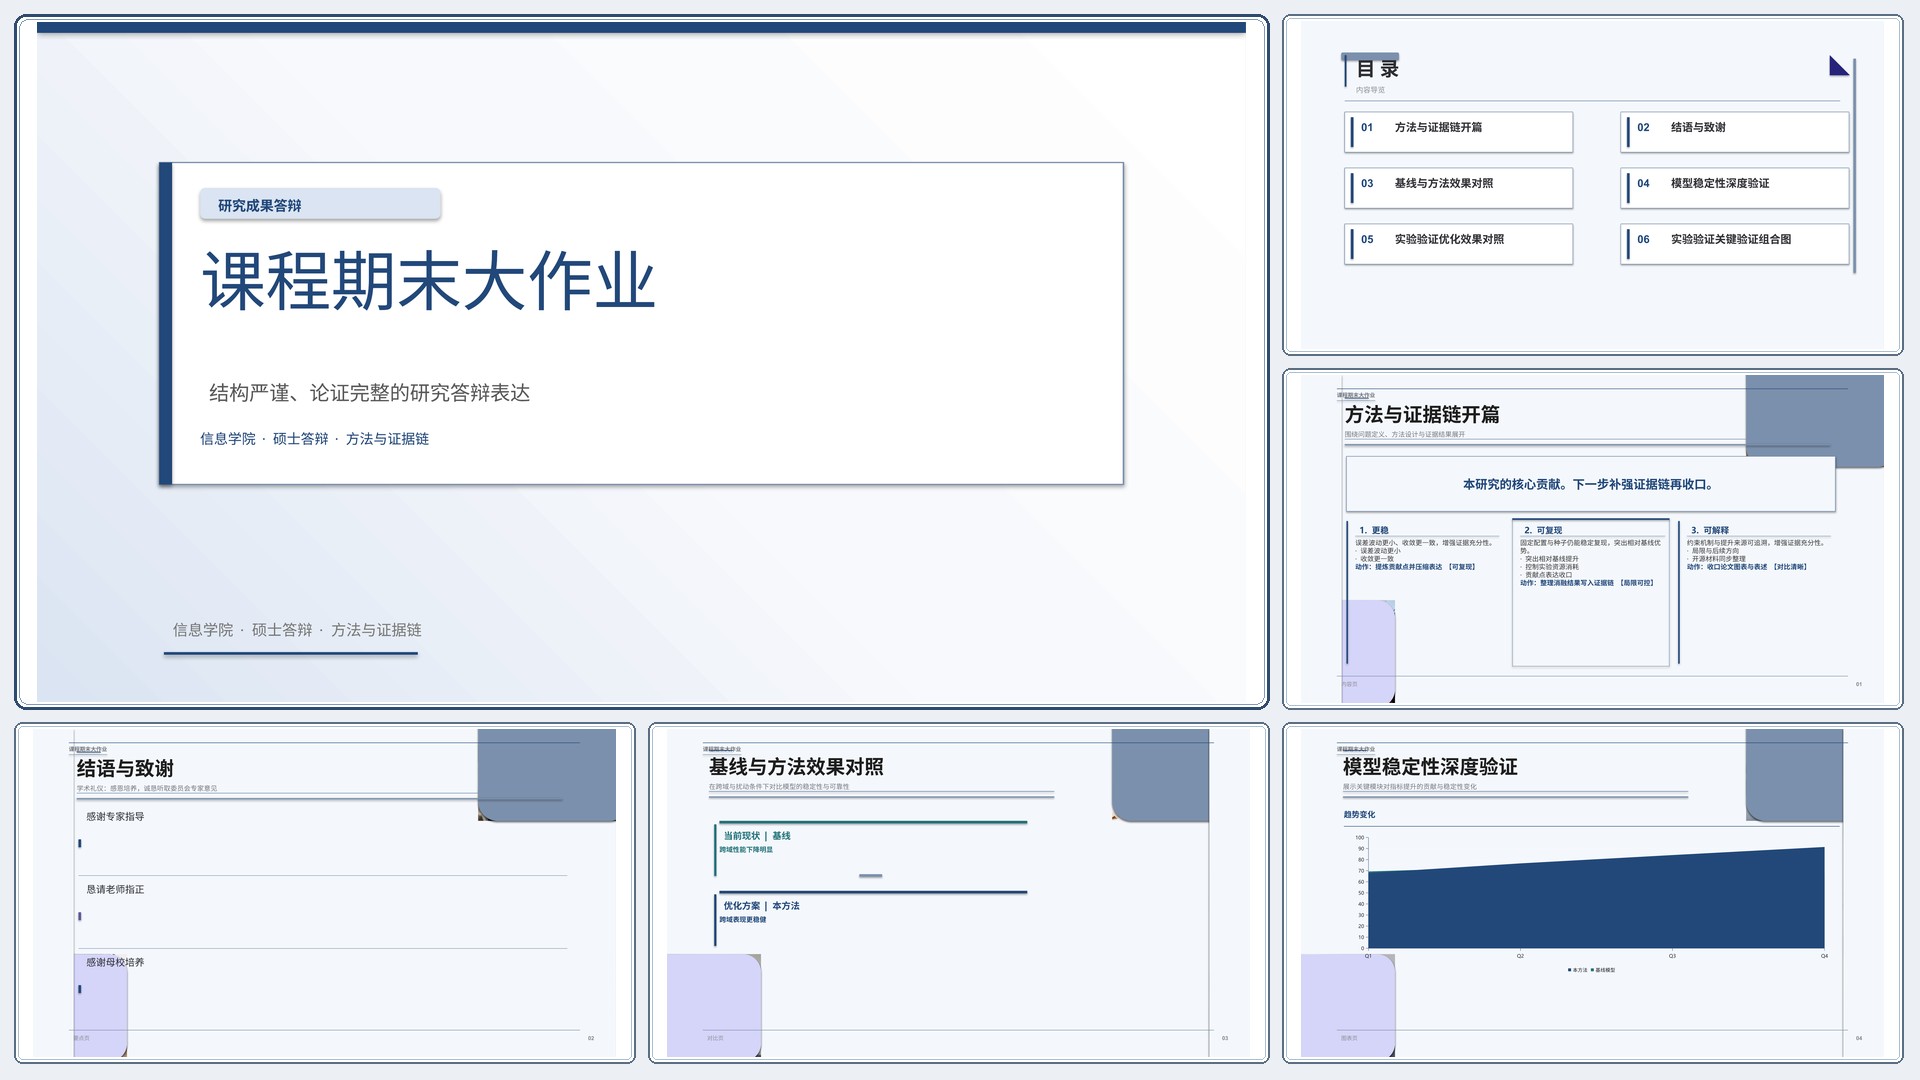Open the 目录 contents slide thumbnail
The height and width of the screenshot is (1080, 1920).
click(x=1593, y=185)
